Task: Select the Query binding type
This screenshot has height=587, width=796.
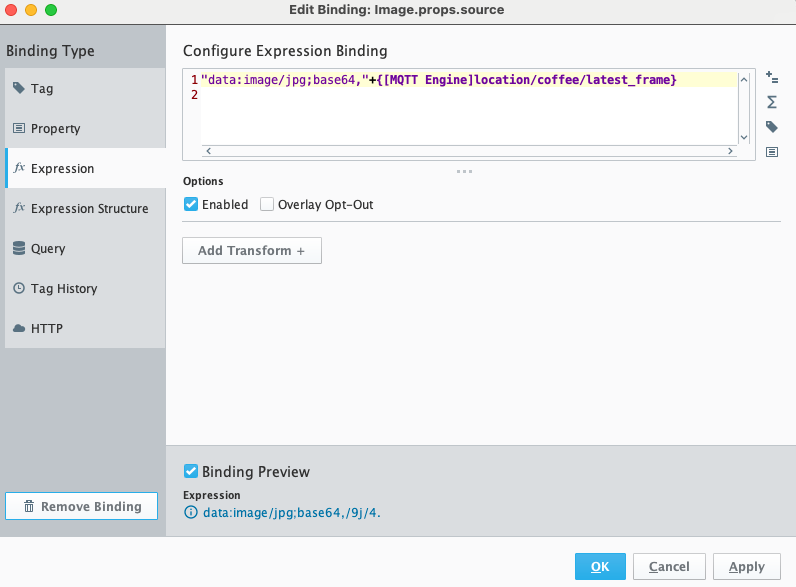Action: [x=85, y=248]
